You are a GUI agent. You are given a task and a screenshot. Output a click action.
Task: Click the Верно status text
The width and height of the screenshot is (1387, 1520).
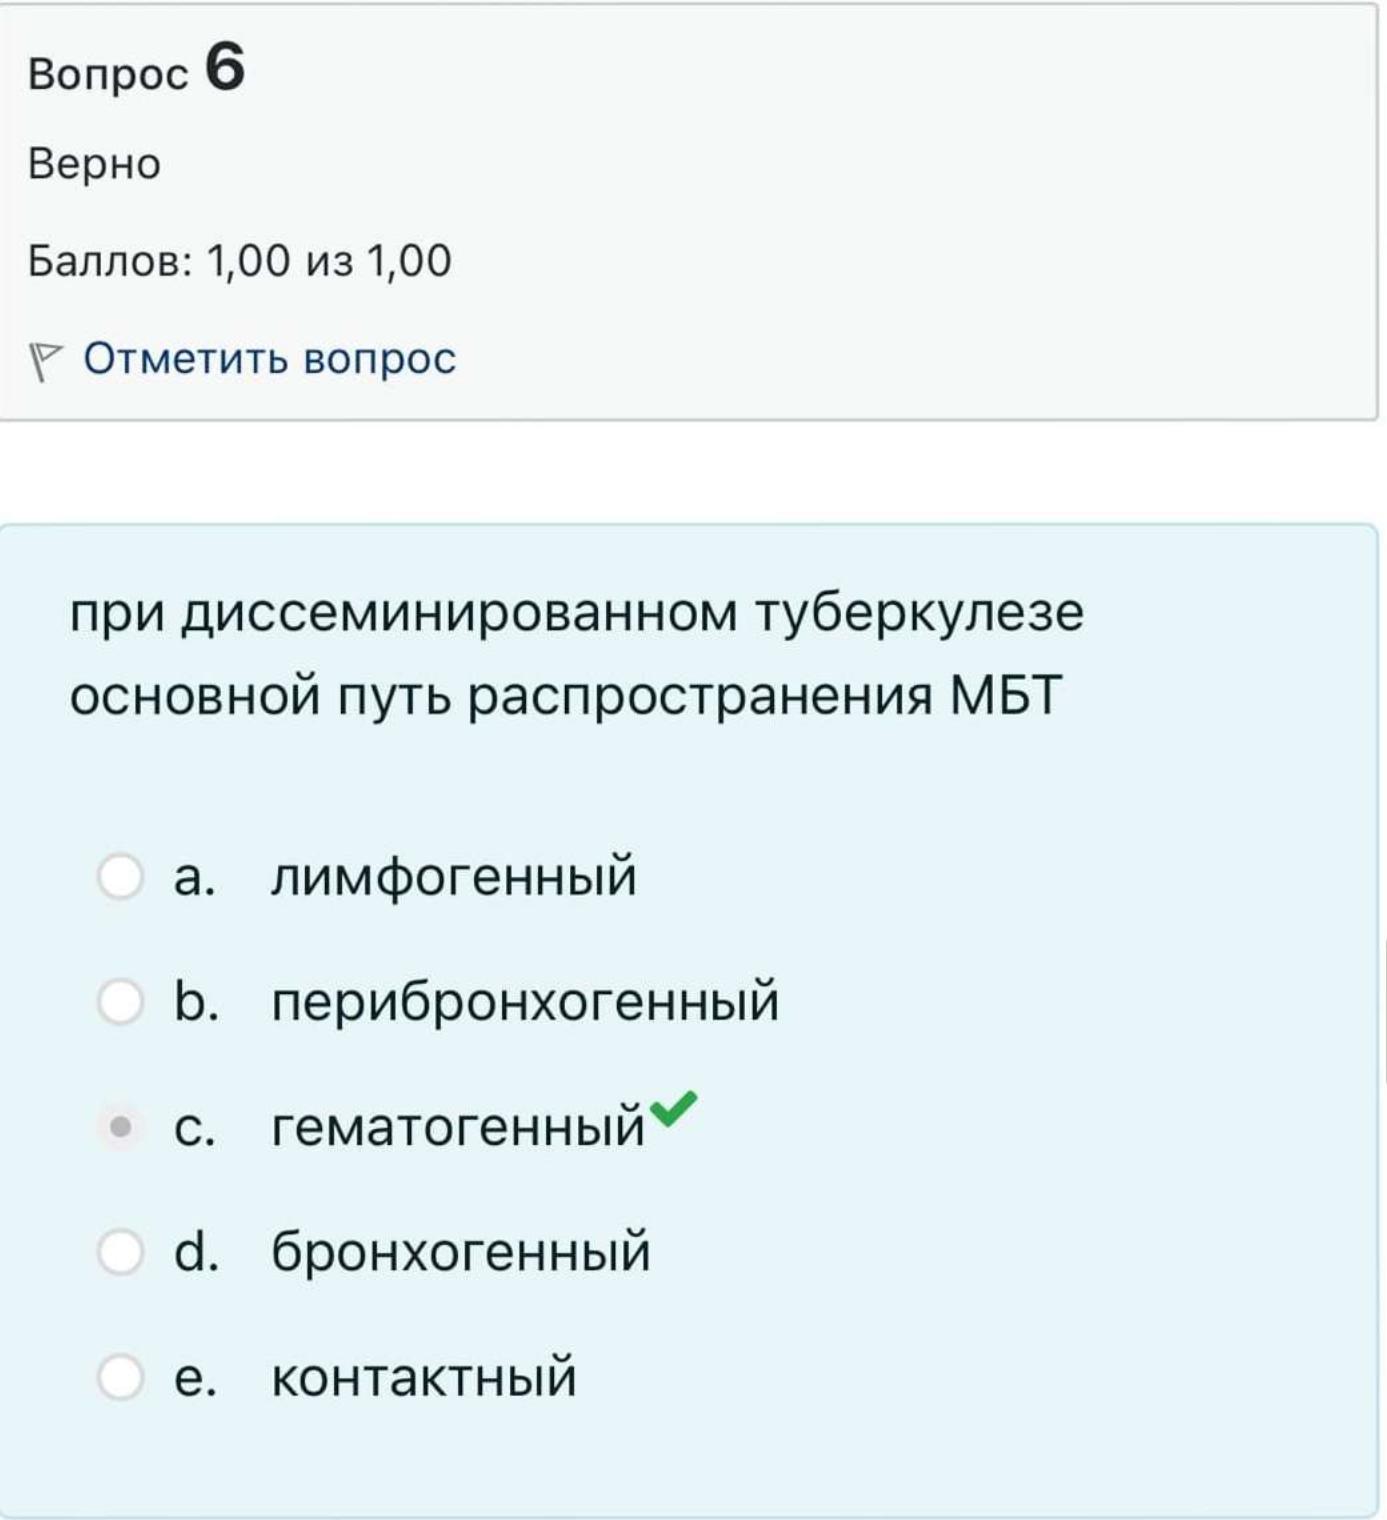[x=94, y=164]
